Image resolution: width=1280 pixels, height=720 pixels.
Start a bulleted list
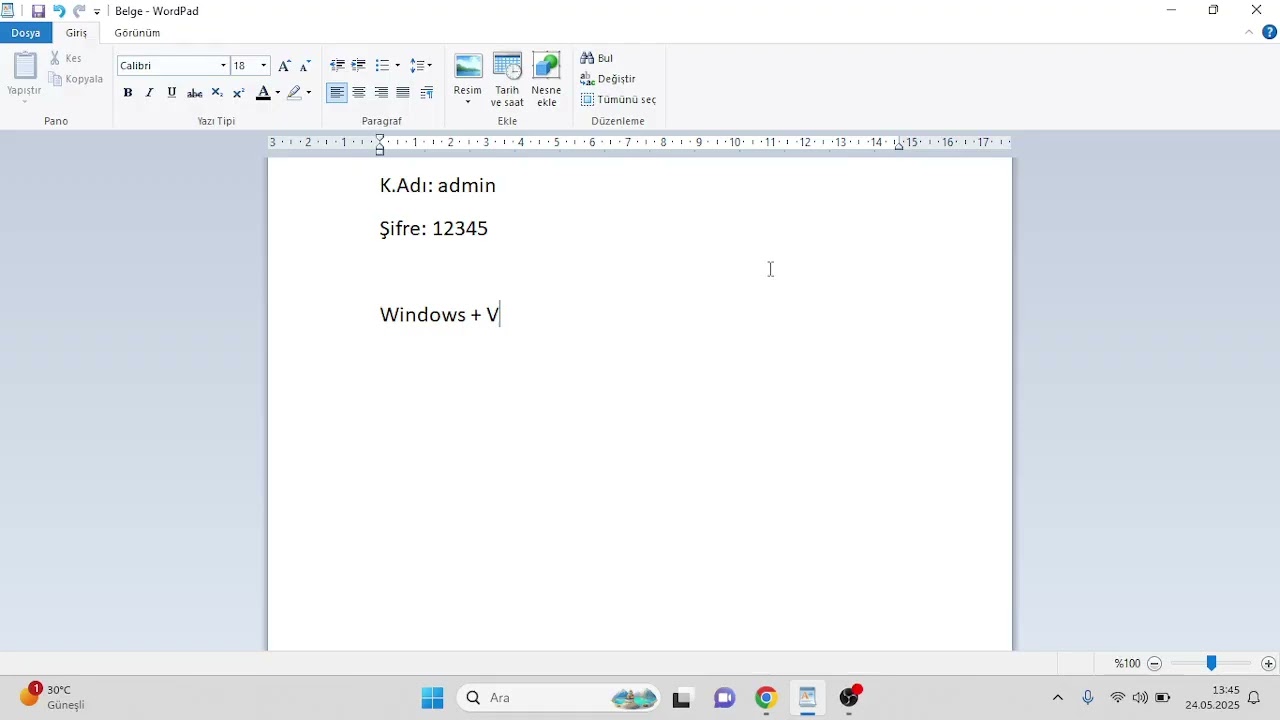[x=382, y=66]
